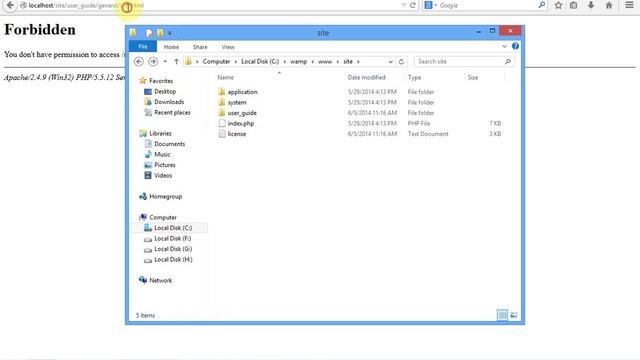Select Computer in the navigation pane

[163, 218]
